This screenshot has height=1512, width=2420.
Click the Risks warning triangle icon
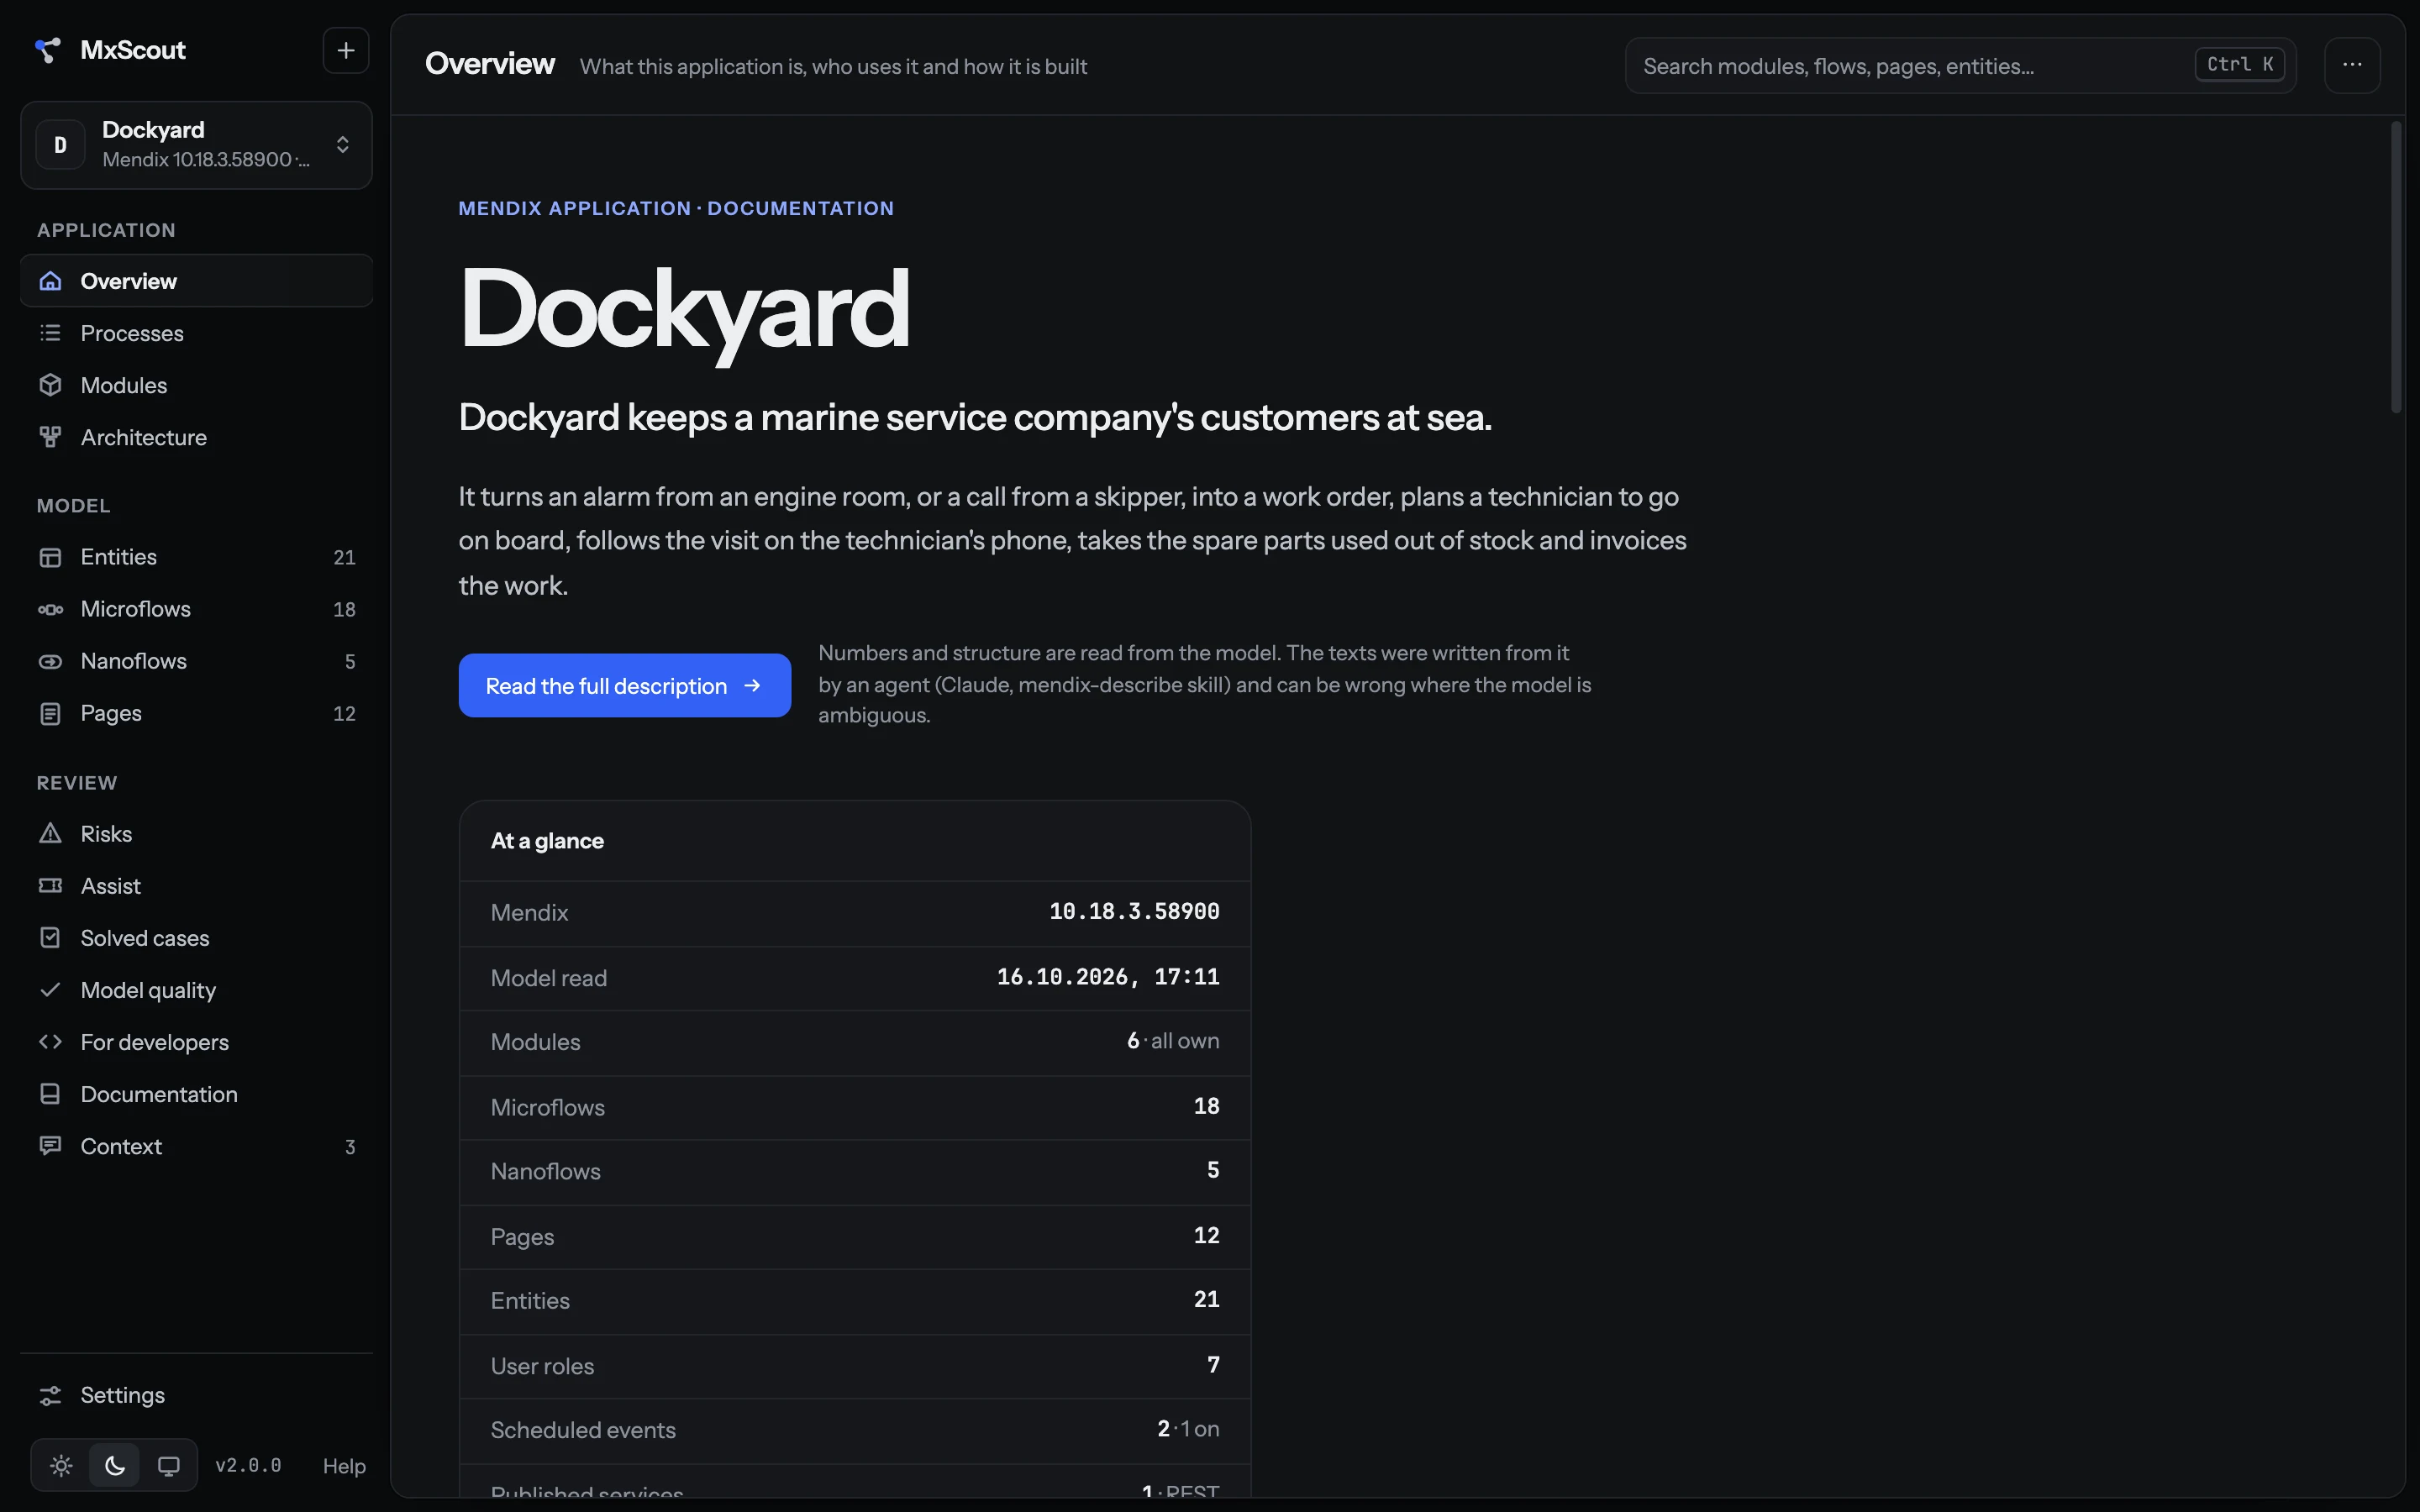pyautogui.click(x=50, y=833)
